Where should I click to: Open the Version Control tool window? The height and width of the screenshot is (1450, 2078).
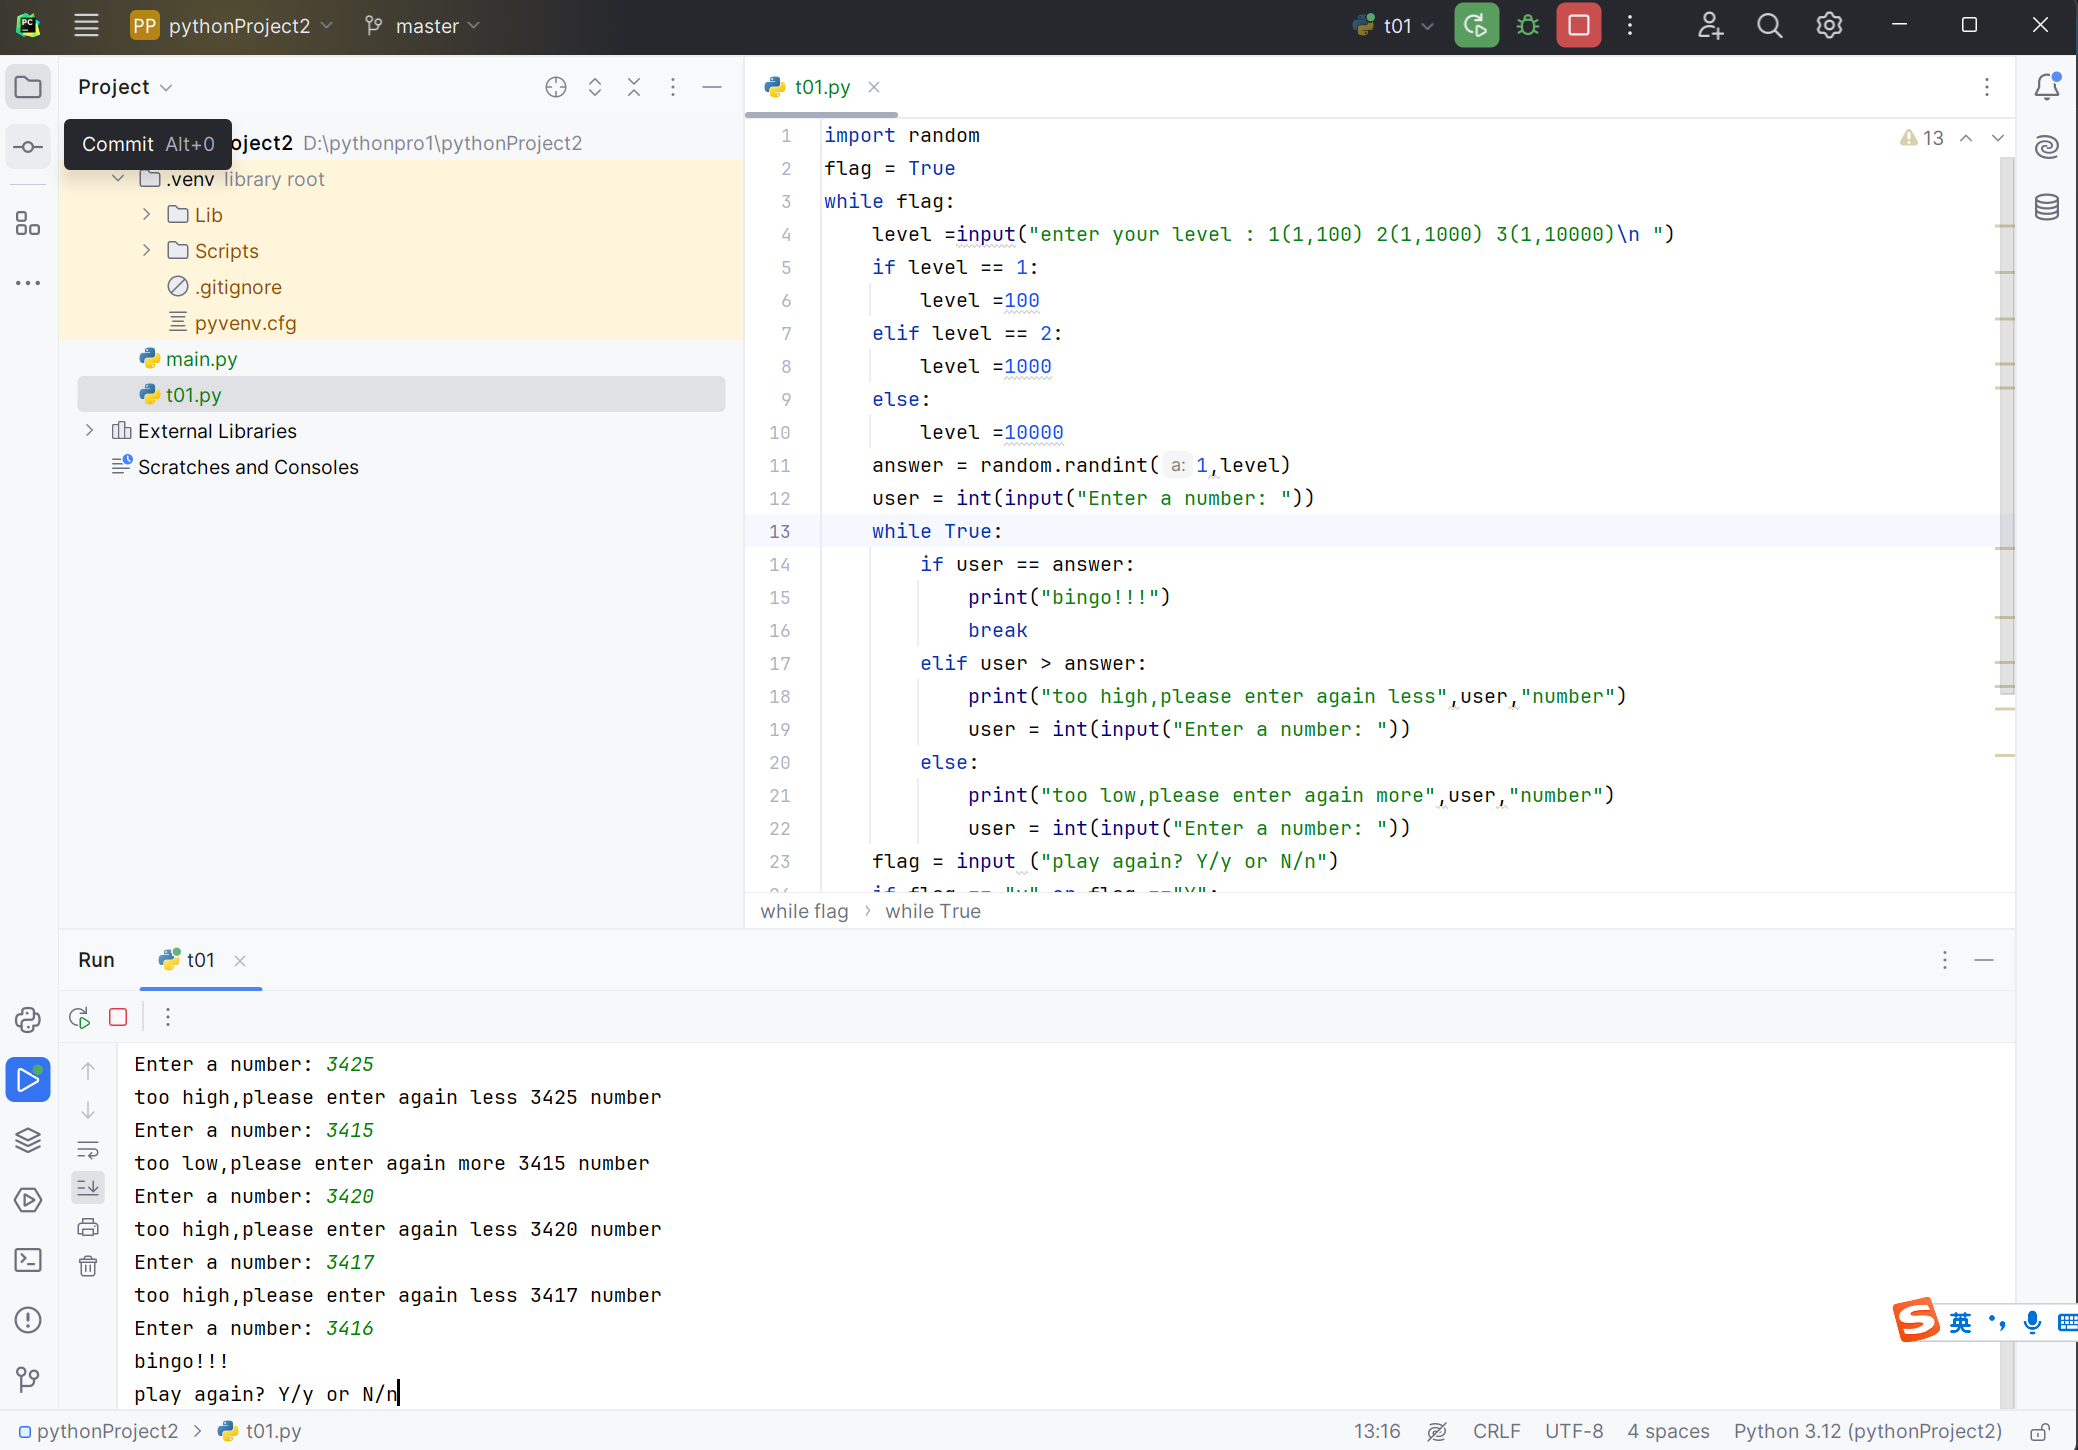(x=28, y=1380)
